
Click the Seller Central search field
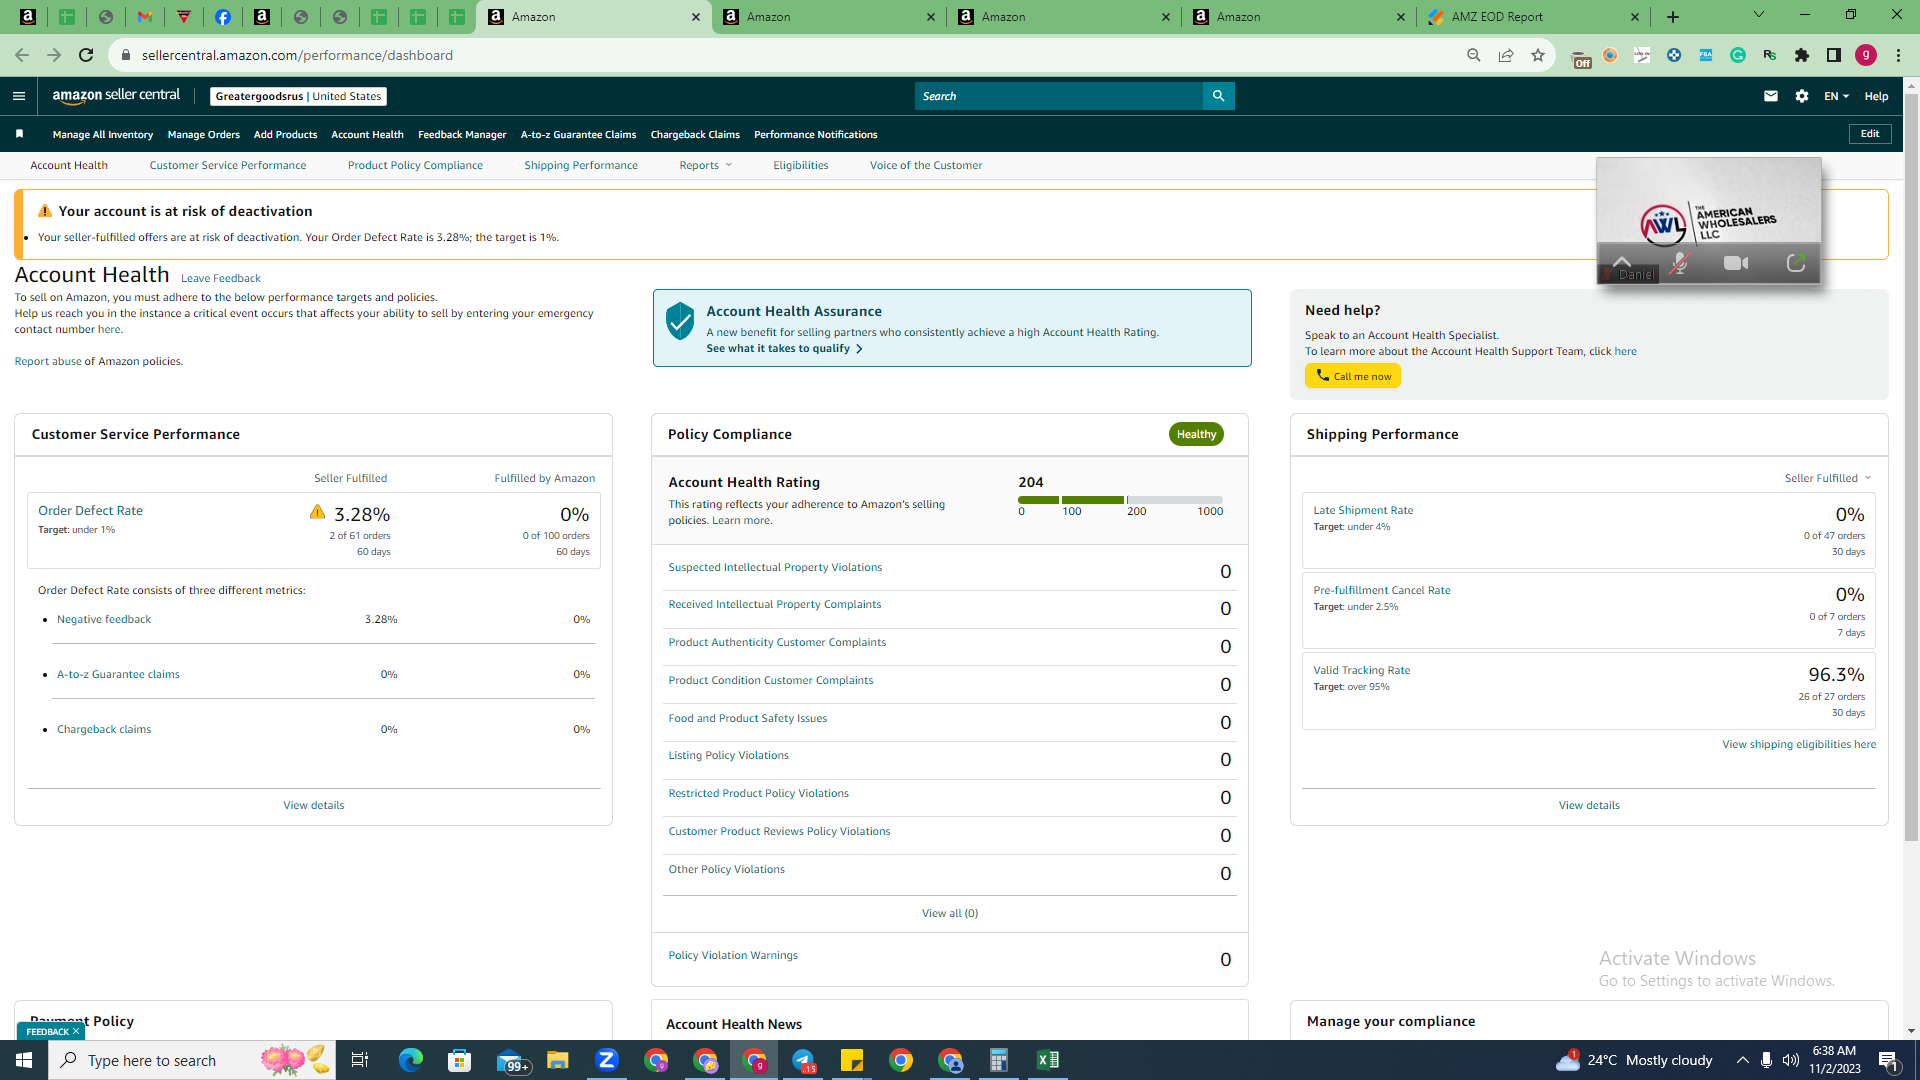pos(1059,96)
